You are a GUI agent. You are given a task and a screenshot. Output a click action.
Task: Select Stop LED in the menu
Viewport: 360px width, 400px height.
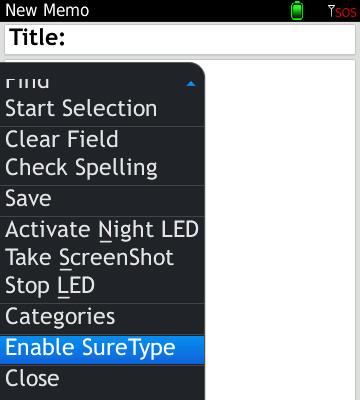click(102, 286)
